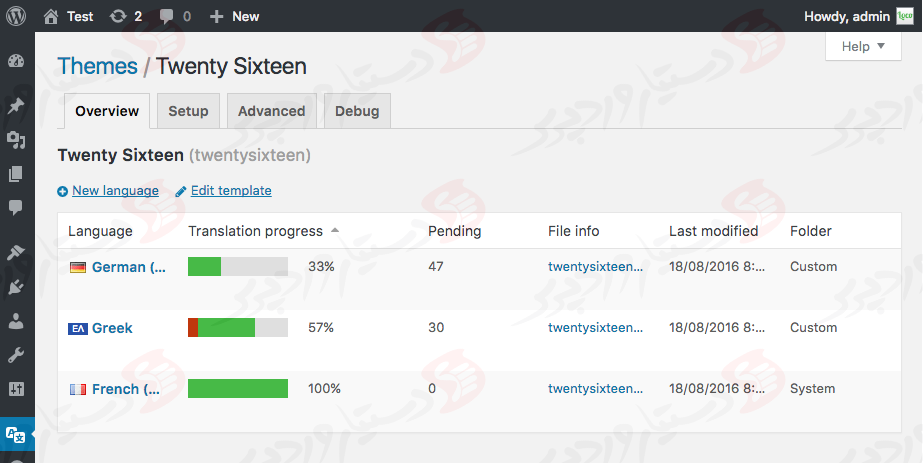
Task: Click the Greek translation progress bar
Action: [238, 328]
